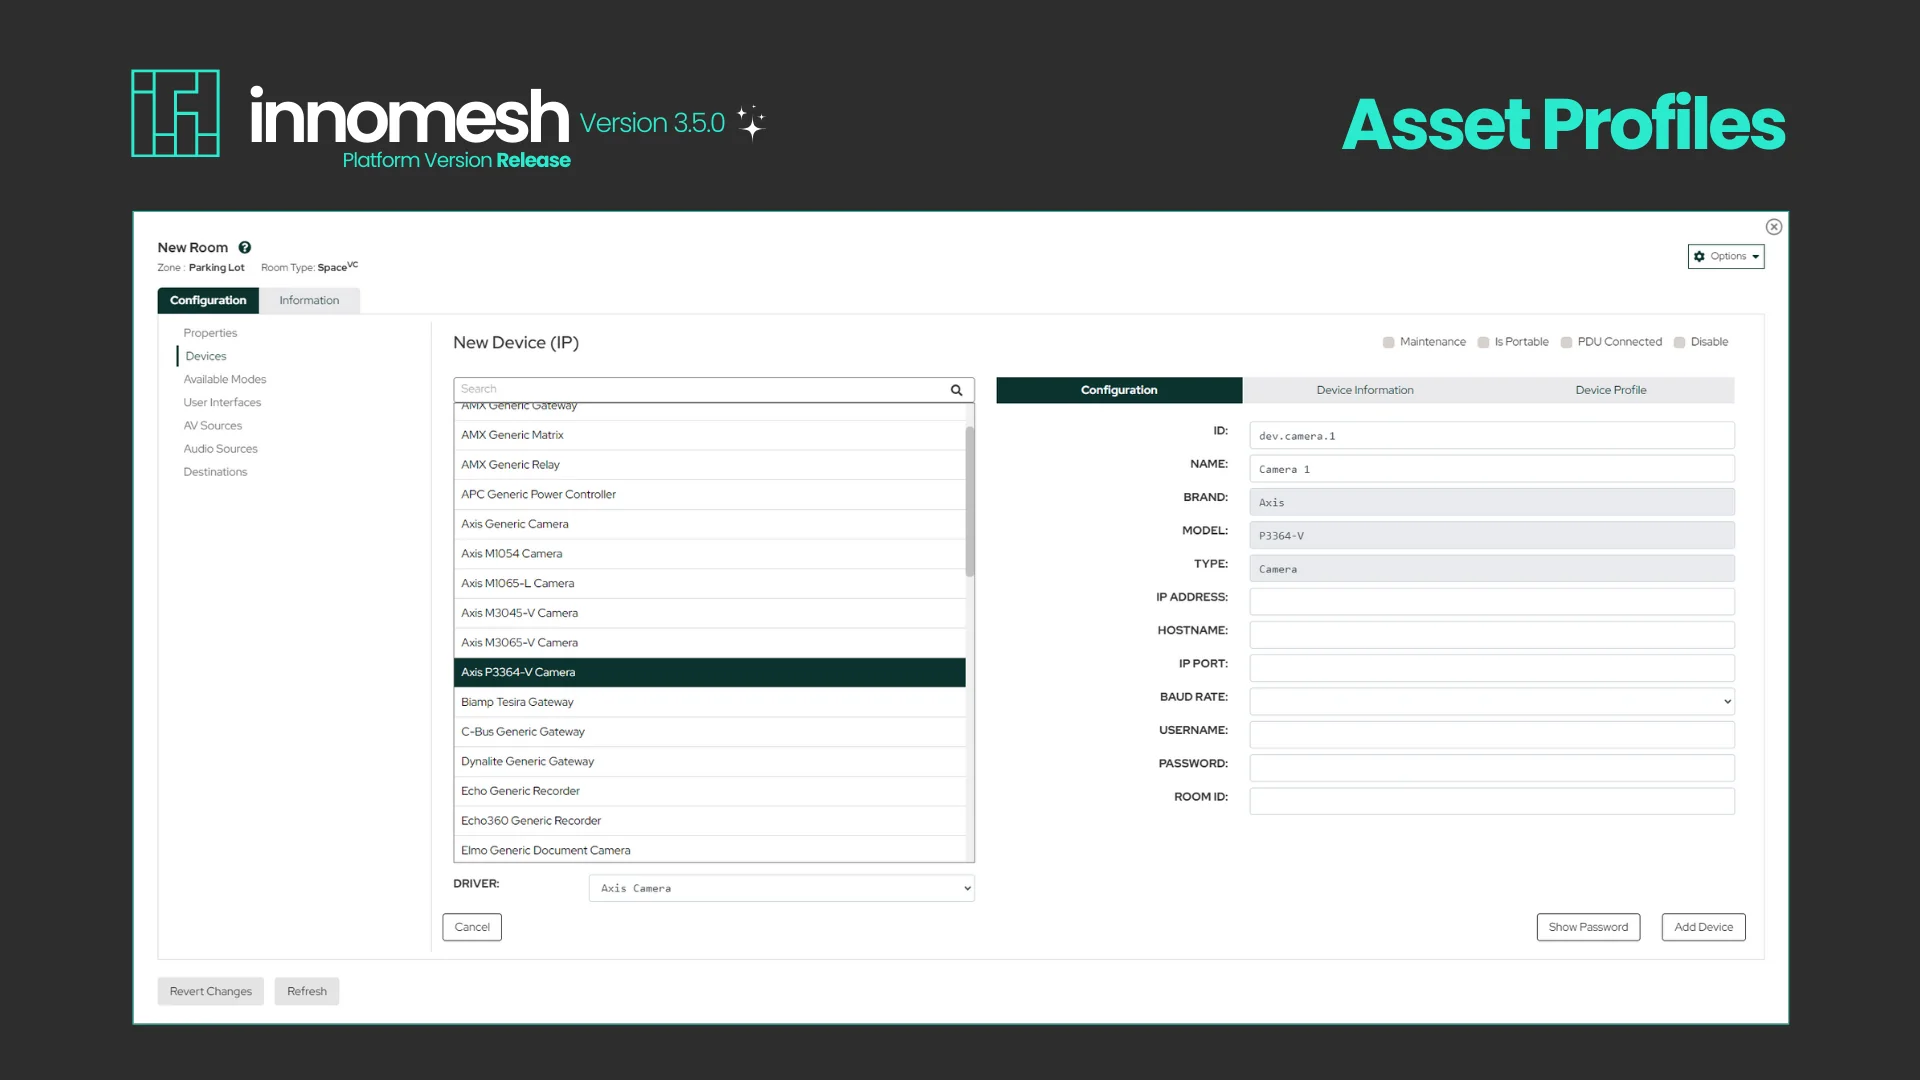1920x1080 pixels.
Task: Select Axis Generic Camera entry
Action: coord(709,524)
